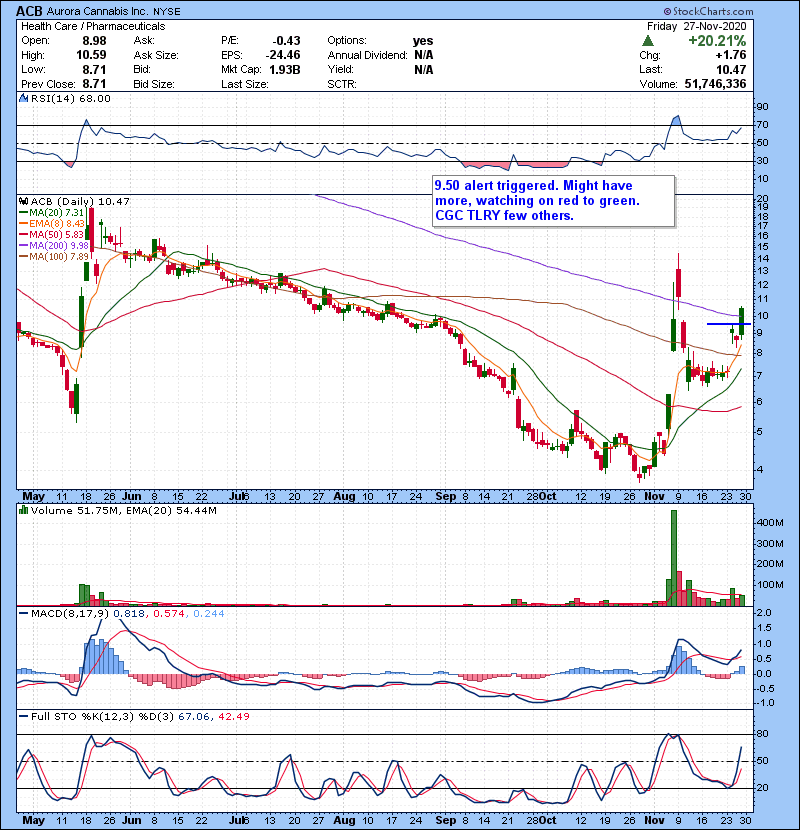Image resolution: width=800 pixels, height=830 pixels.
Task: Click the tallest green November volume bar
Action: (x=673, y=558)
